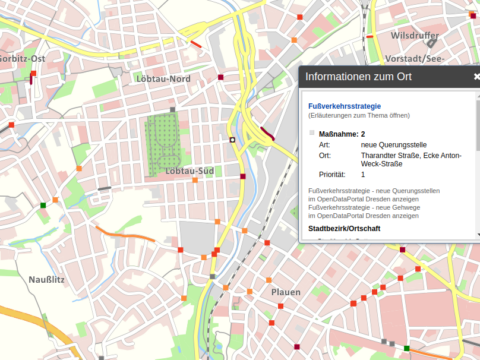Click dark red marker in top right corner
480x360 pixels.
point(473,16)
